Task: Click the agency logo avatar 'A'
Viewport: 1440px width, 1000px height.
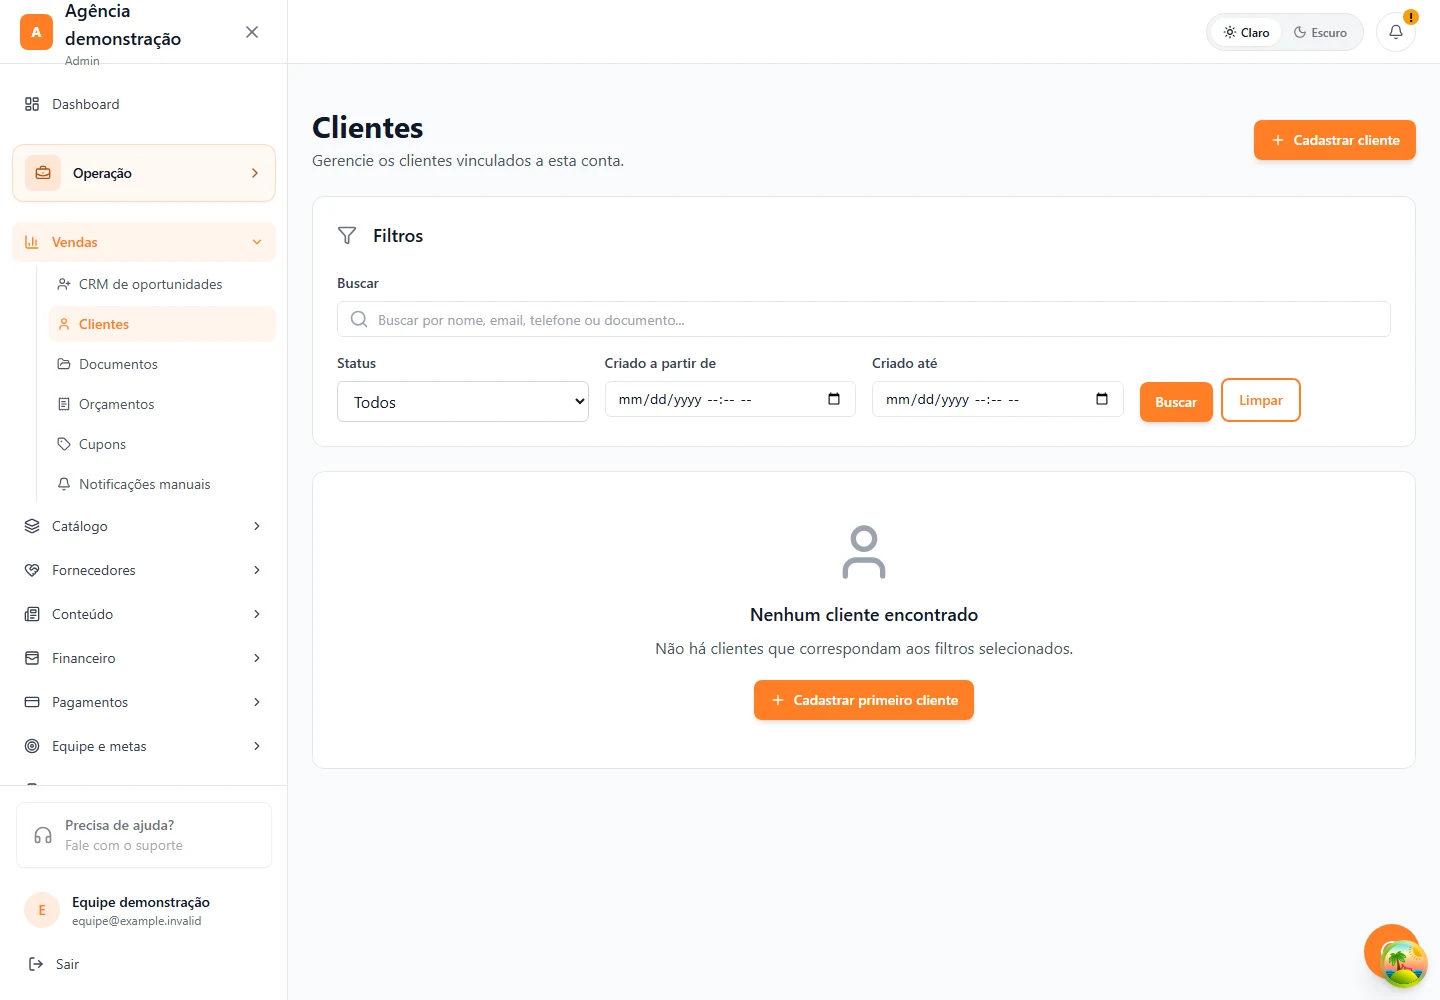Action: click(36, 32)
